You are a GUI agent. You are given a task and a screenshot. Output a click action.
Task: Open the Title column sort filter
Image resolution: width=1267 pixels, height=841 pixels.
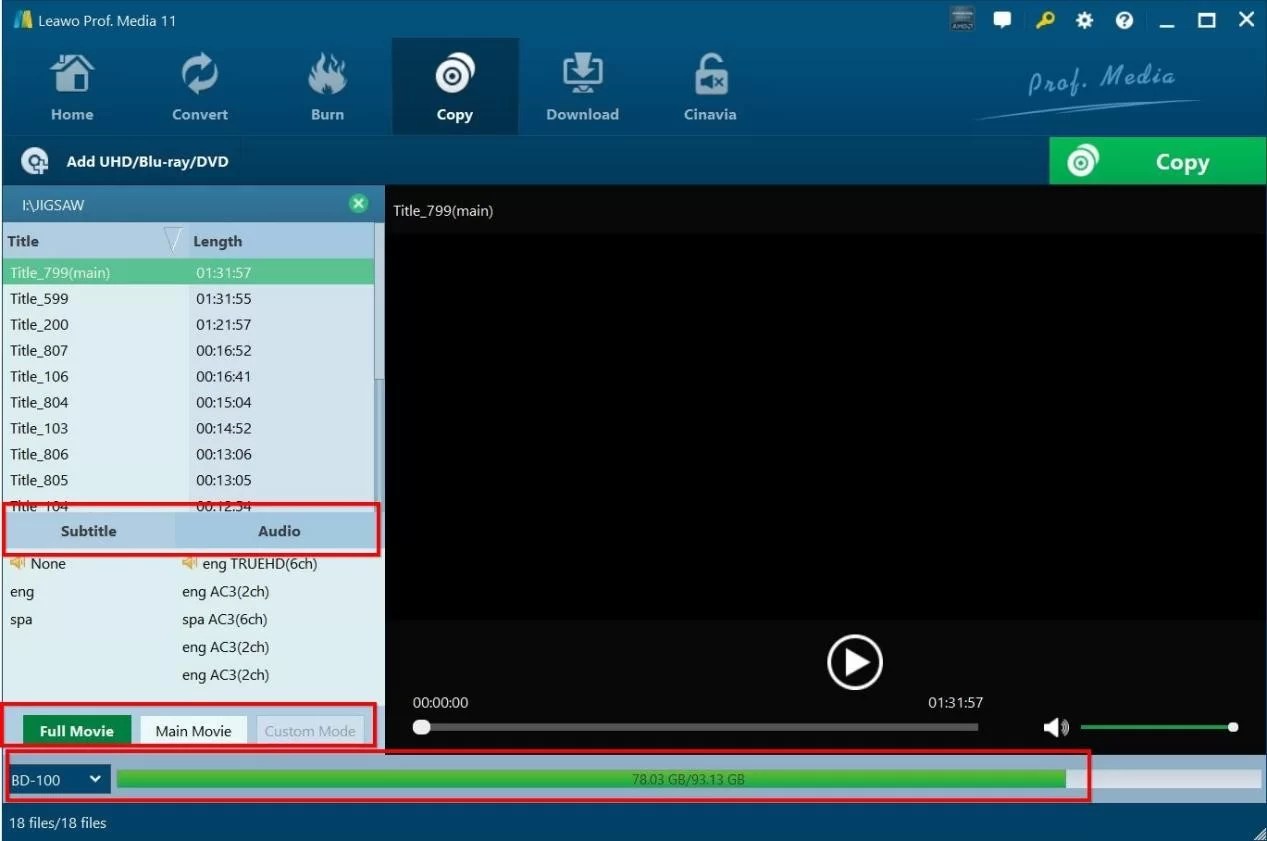click(172, 240)
